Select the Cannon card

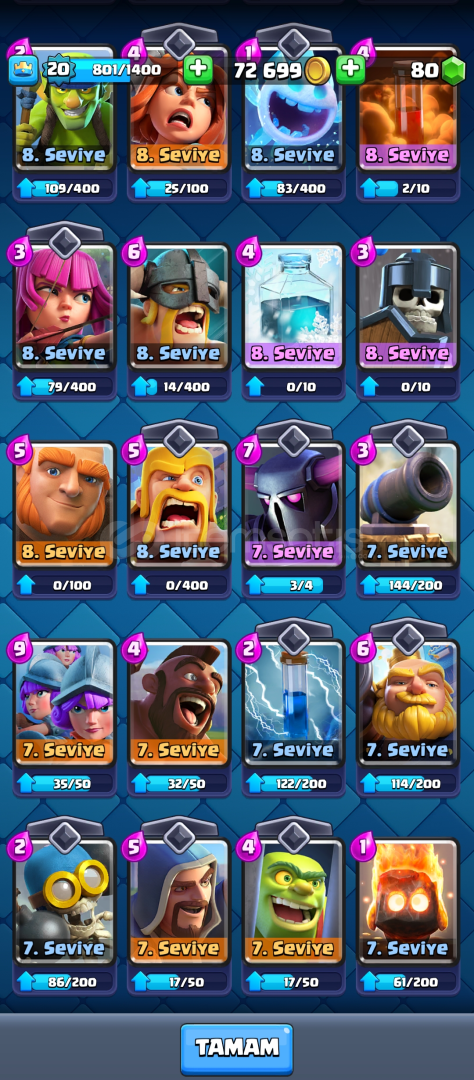point(408,506)
